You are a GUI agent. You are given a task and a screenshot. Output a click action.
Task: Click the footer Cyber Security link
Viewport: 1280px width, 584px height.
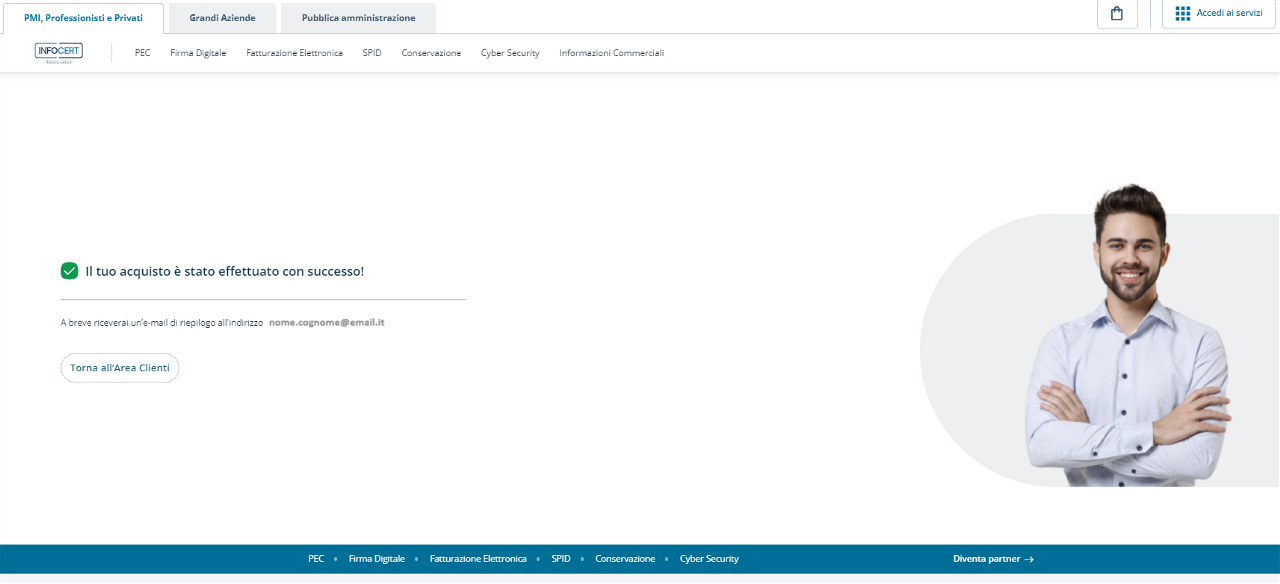[x=709, y=559]
